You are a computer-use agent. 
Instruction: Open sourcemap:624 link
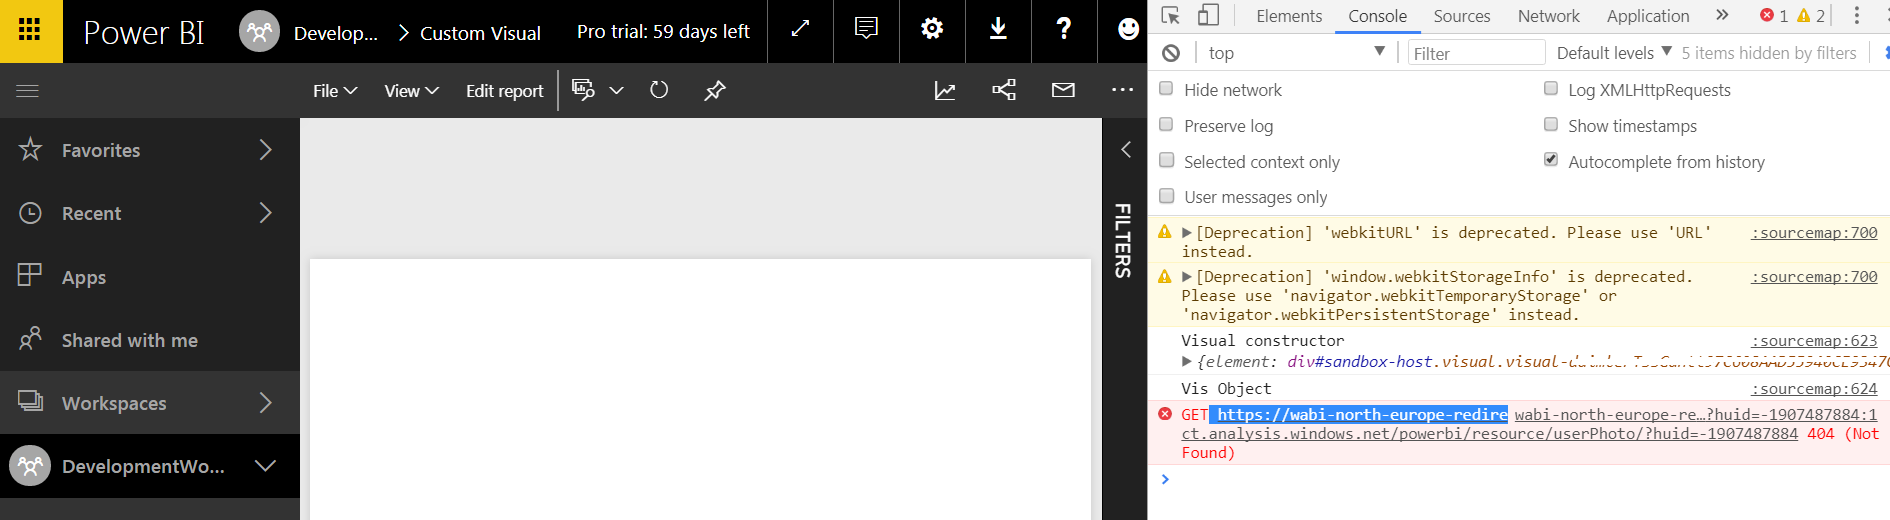pos(1814,389)
